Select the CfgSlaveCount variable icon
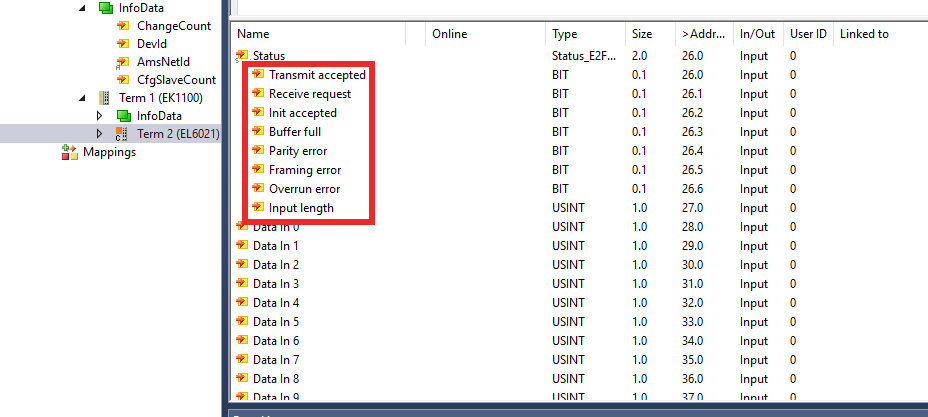928x417 pixels. coord(123,79)
